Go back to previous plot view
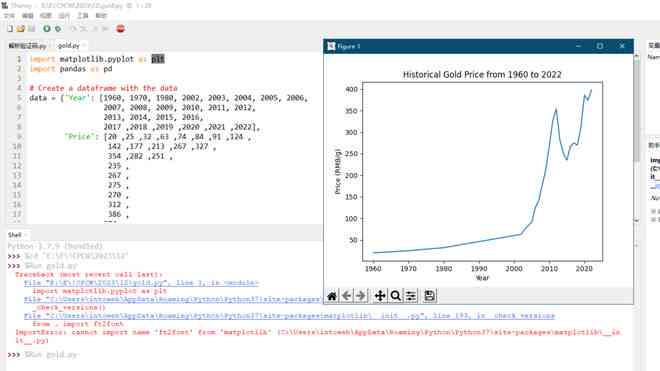 (x=346, y=296)
